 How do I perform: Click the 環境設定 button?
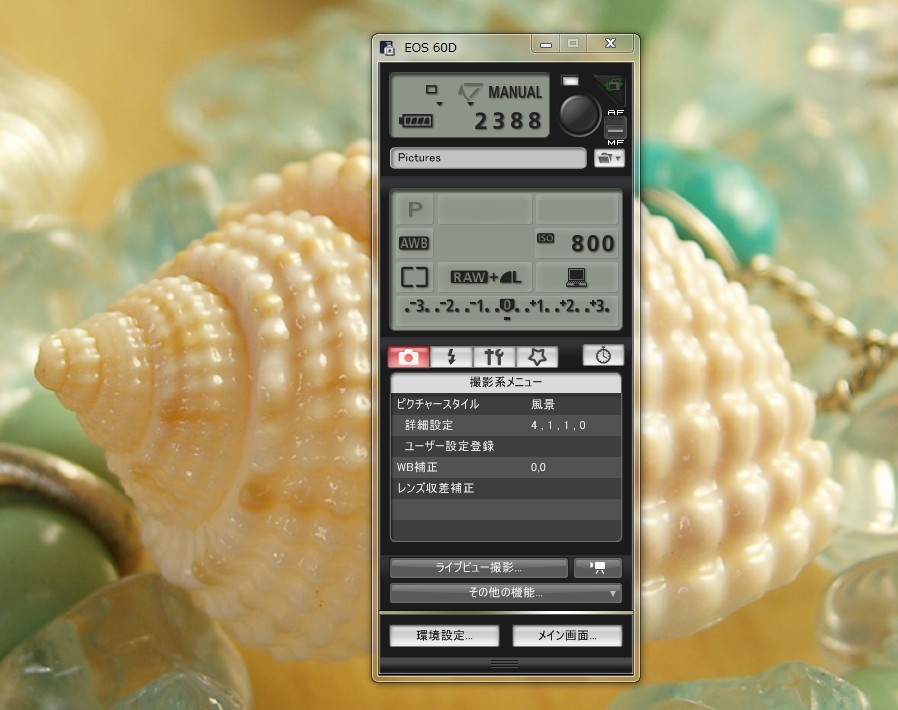tap(444, 636)
